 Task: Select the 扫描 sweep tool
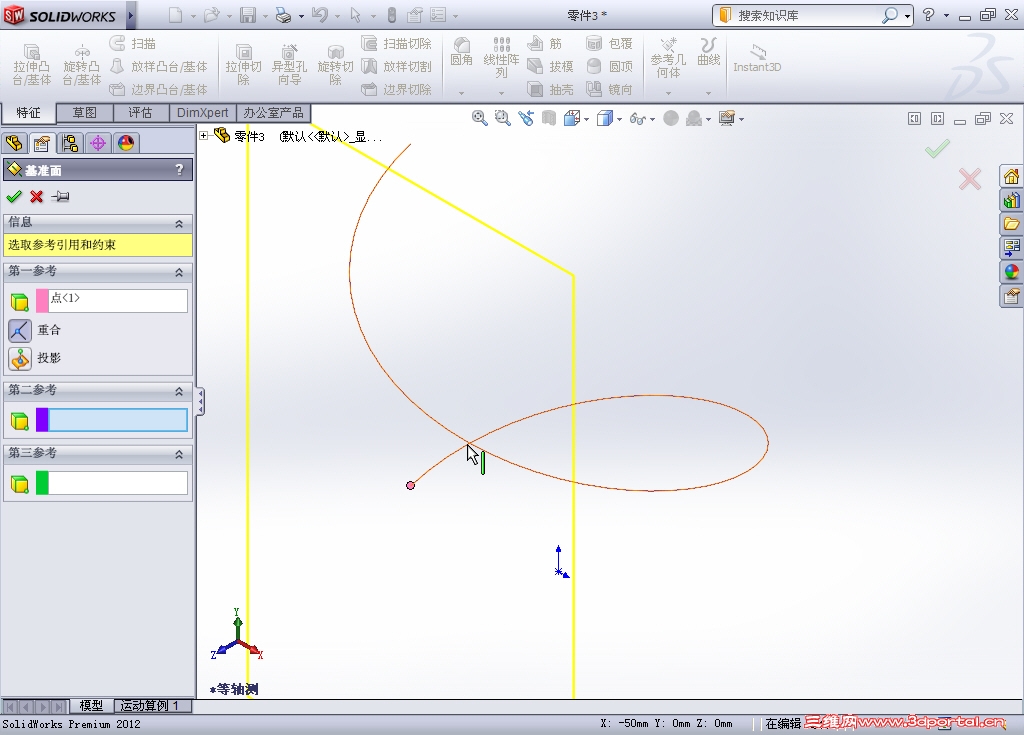(133, 44)
